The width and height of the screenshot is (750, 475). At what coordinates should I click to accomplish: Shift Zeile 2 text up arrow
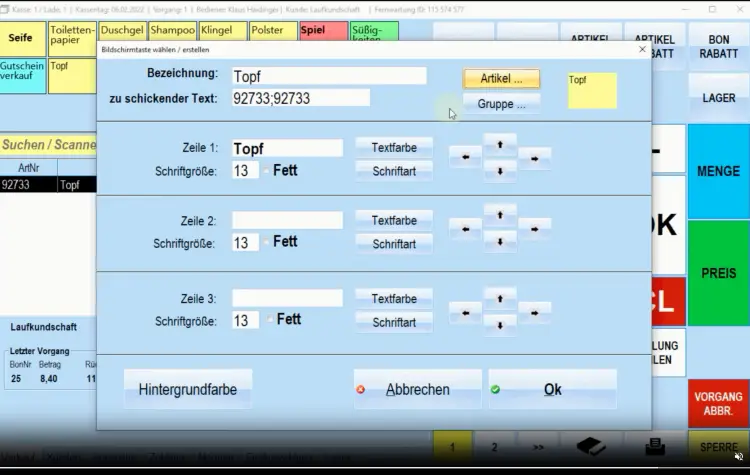[x=500, y=215]
